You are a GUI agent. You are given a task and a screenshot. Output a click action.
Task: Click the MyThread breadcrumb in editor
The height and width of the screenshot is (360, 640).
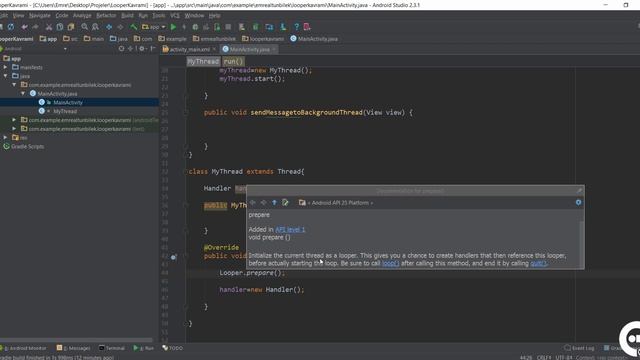point(203,61)
